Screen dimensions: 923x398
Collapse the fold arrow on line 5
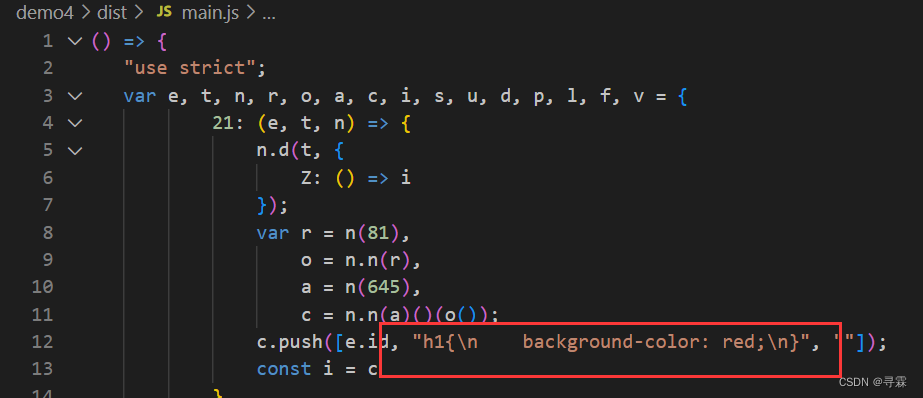coord(75,150)
